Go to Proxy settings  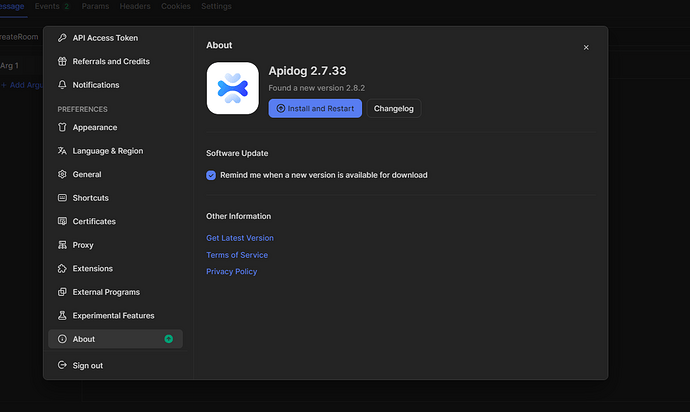click(83, 245)
